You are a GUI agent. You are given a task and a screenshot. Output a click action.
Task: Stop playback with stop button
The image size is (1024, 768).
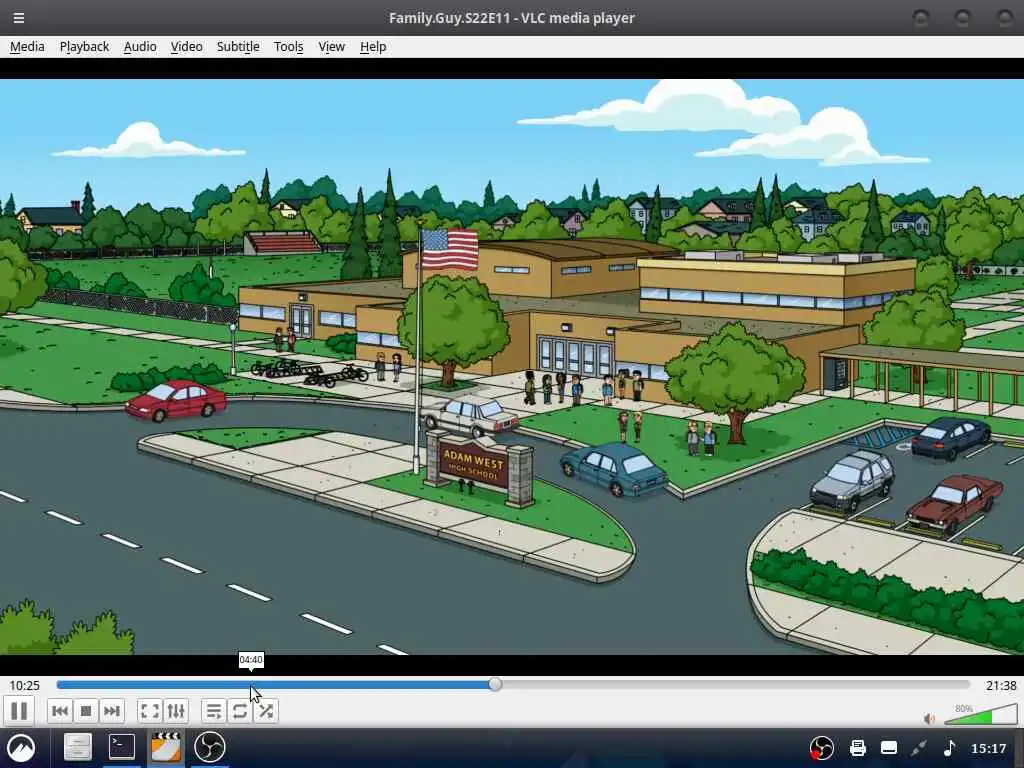click(86, 711)
